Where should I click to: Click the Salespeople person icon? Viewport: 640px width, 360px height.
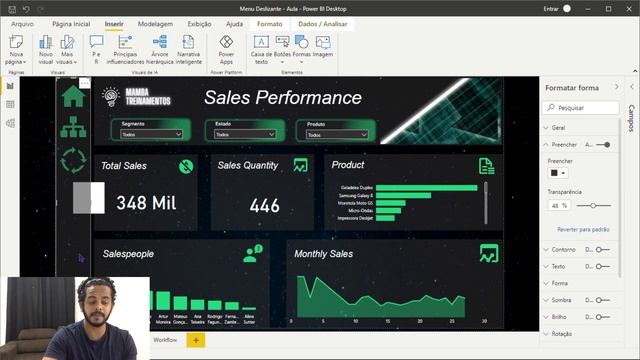(x=253, y=253)
